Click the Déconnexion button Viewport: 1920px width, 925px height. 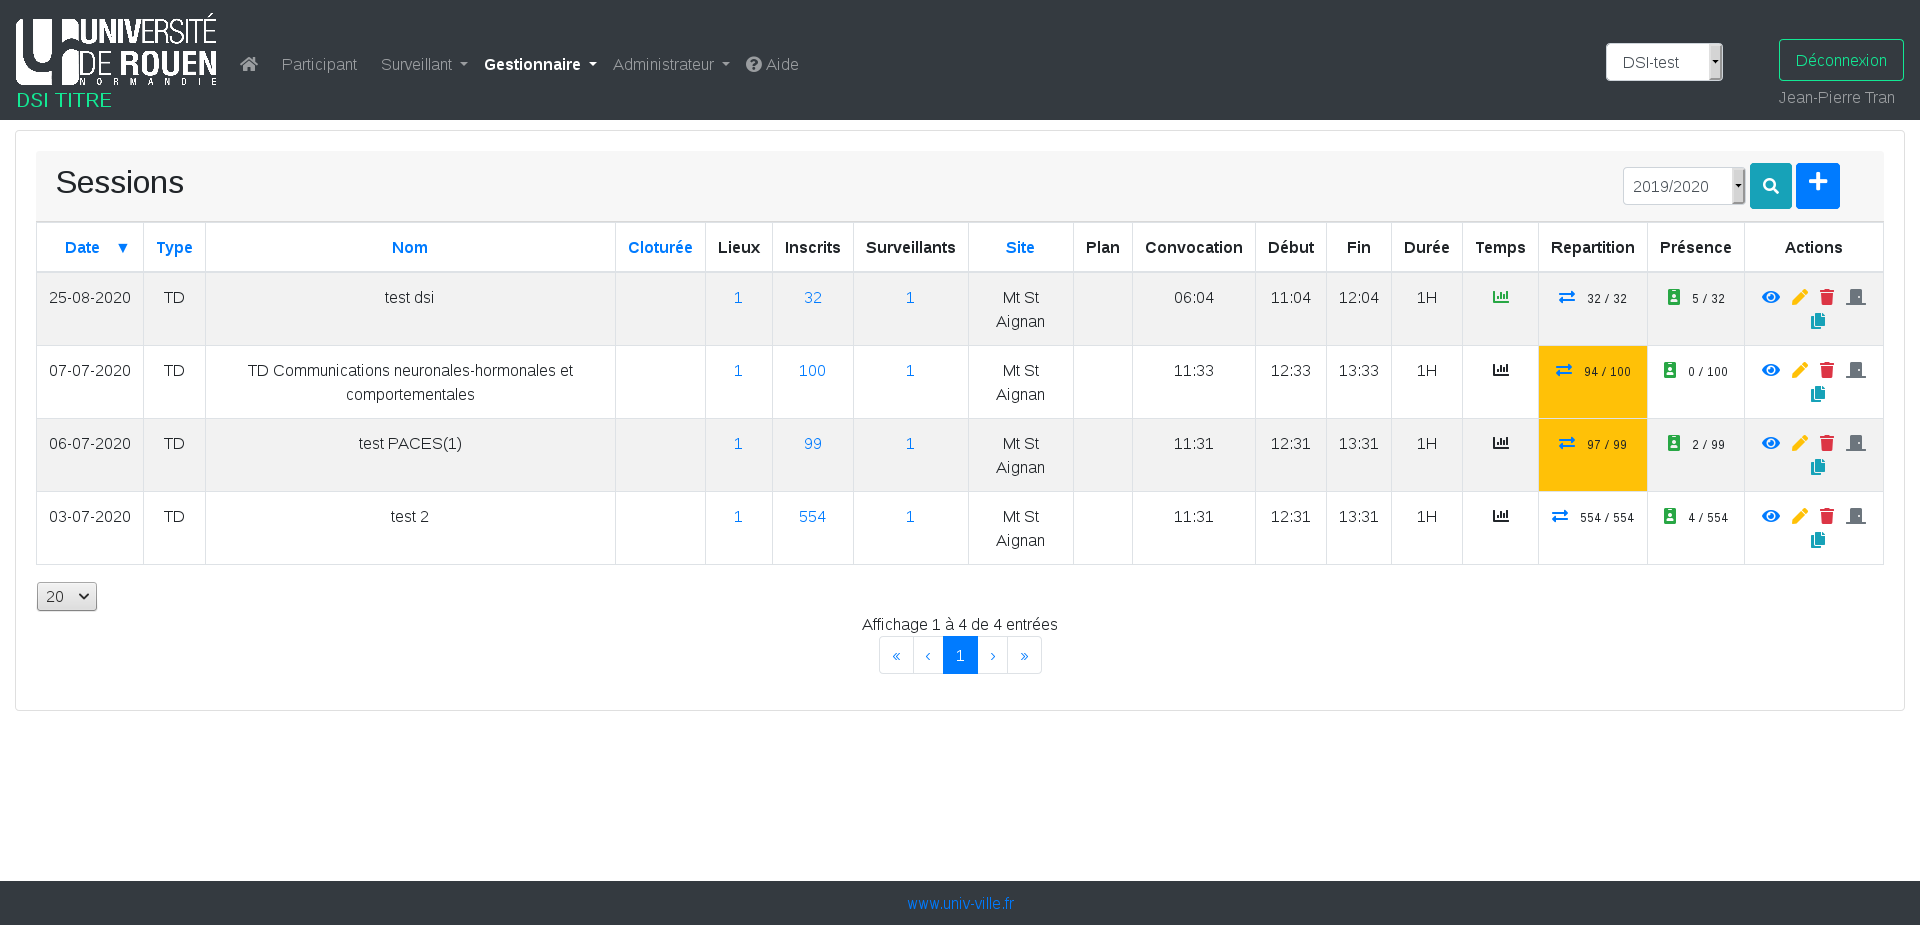[x=1840, y=60]
